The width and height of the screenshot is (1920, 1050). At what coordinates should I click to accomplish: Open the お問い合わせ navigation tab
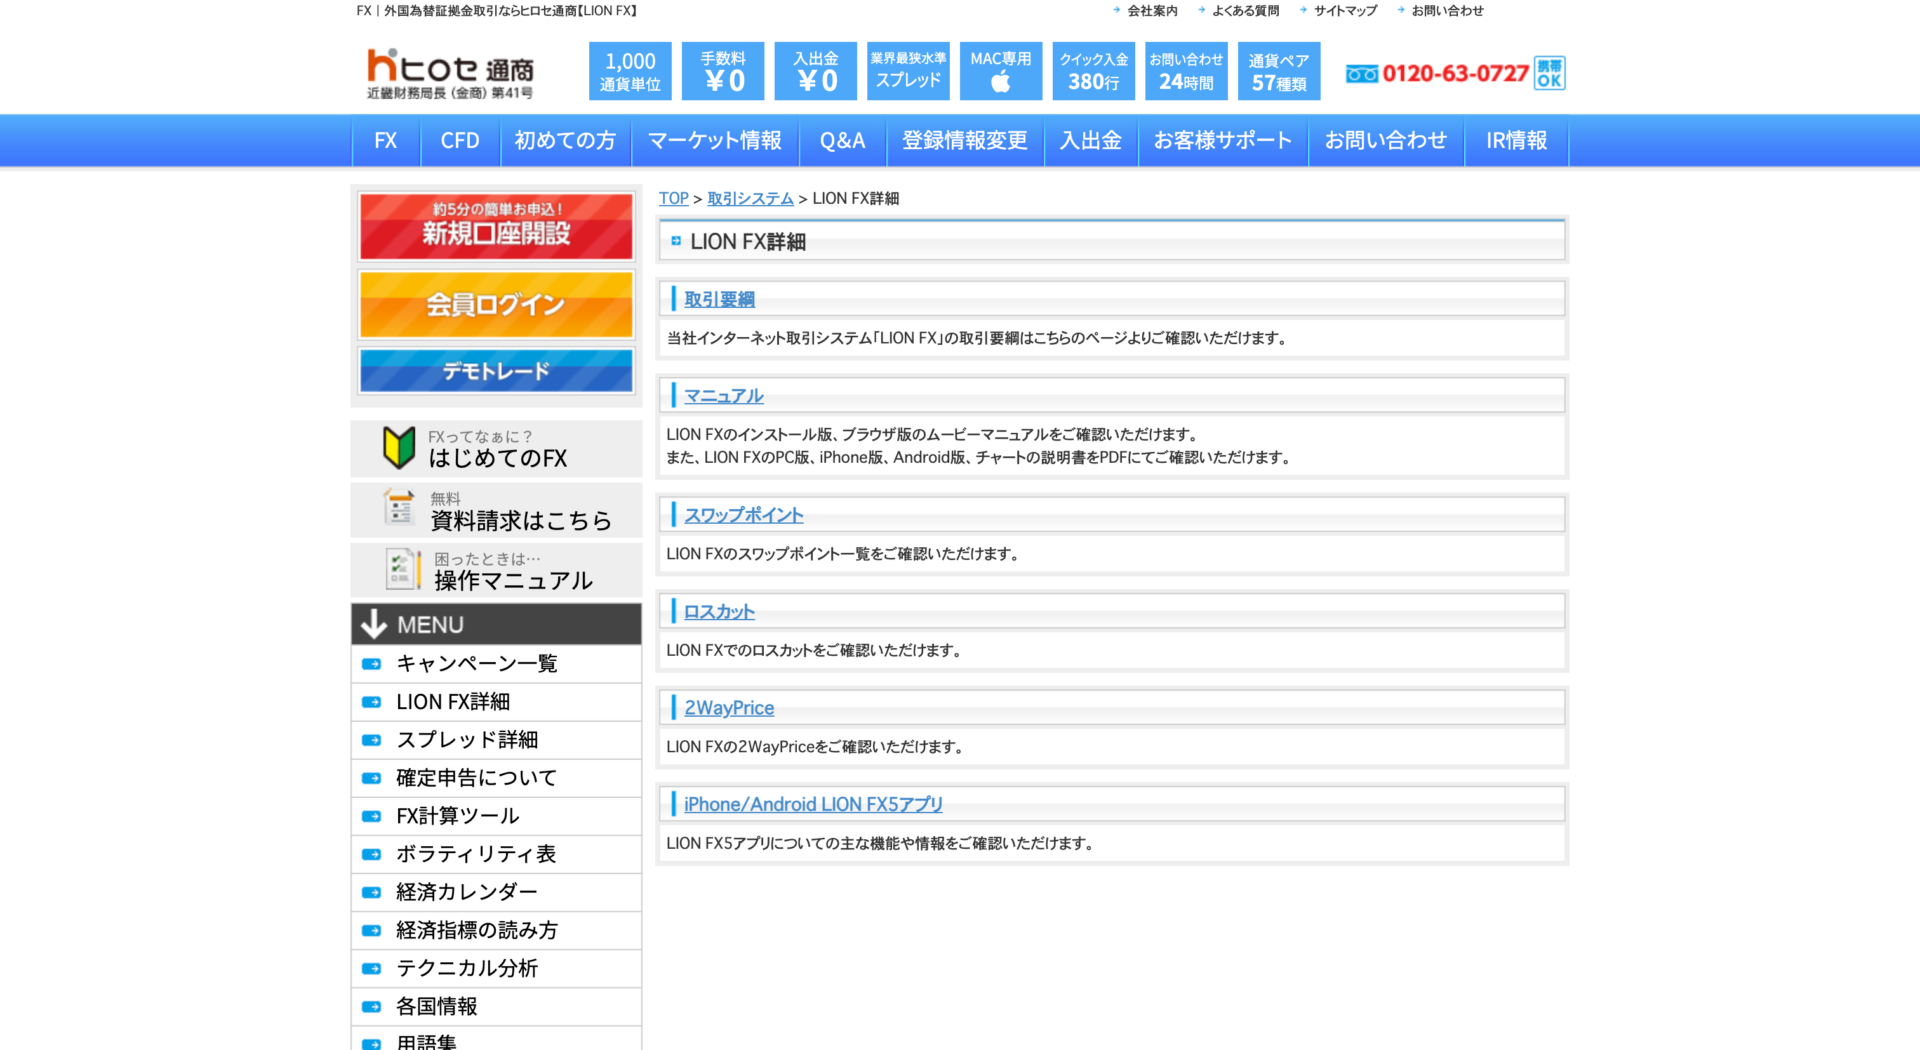[x=1386, y=141]
